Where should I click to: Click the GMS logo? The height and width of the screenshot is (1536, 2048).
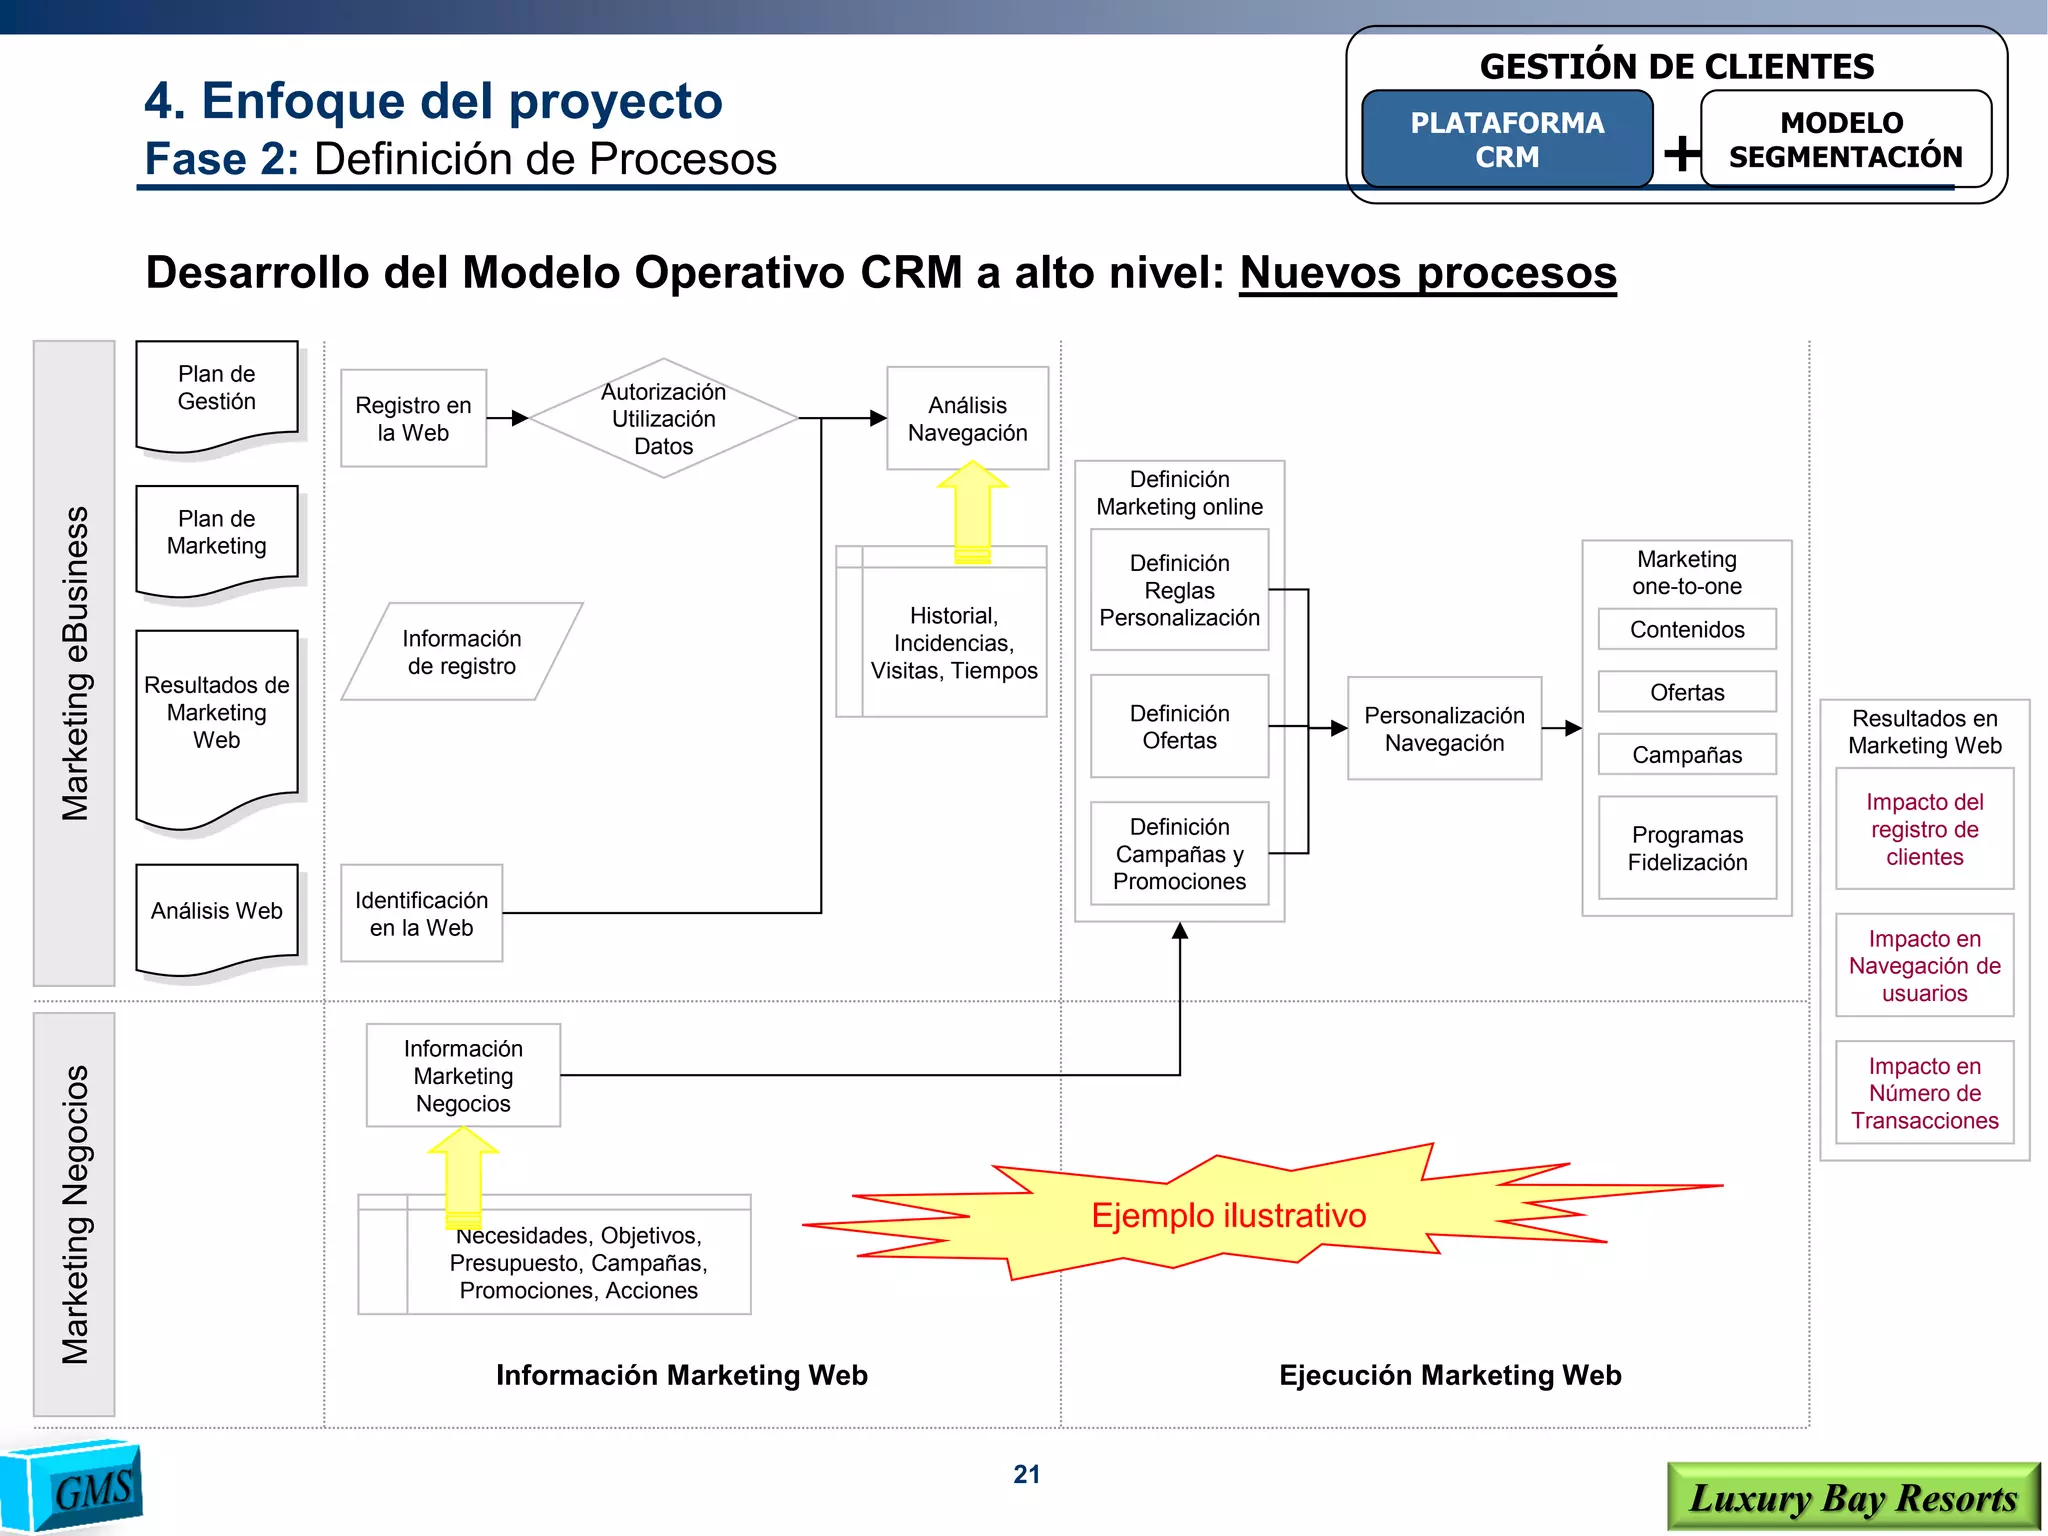click(72, 1486)
